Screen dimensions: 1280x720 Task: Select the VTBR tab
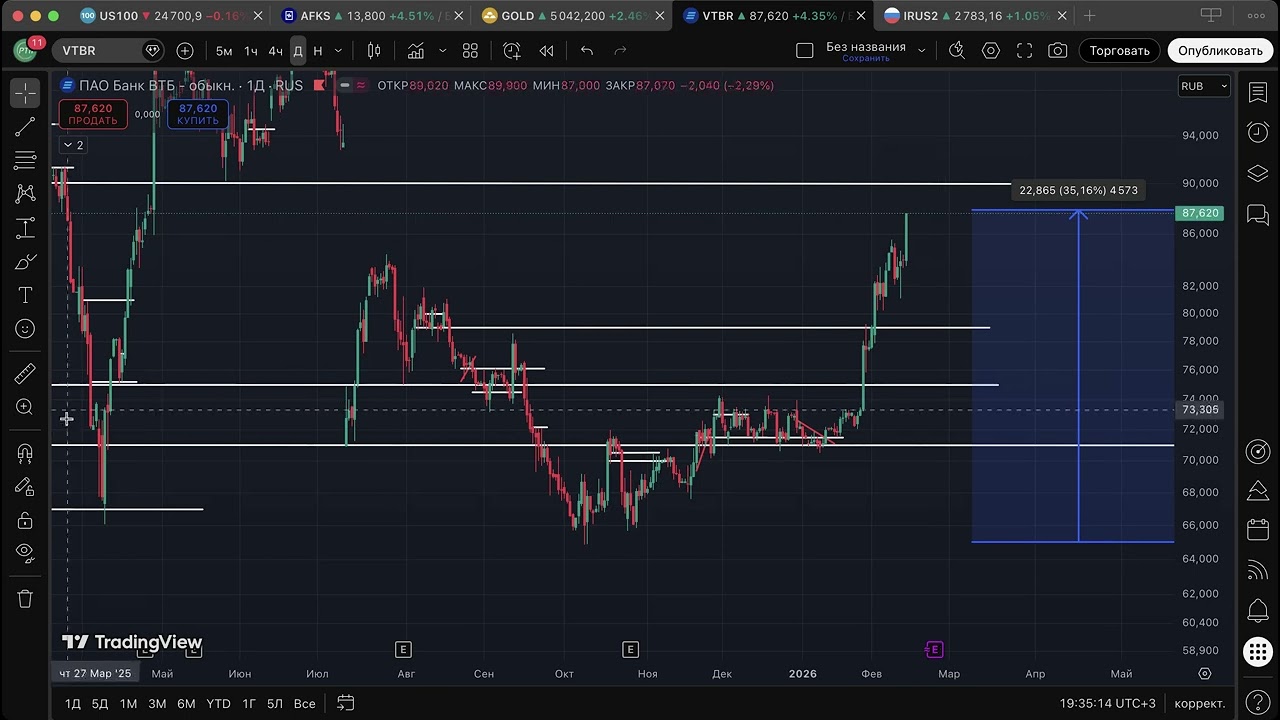click(772, 16)
